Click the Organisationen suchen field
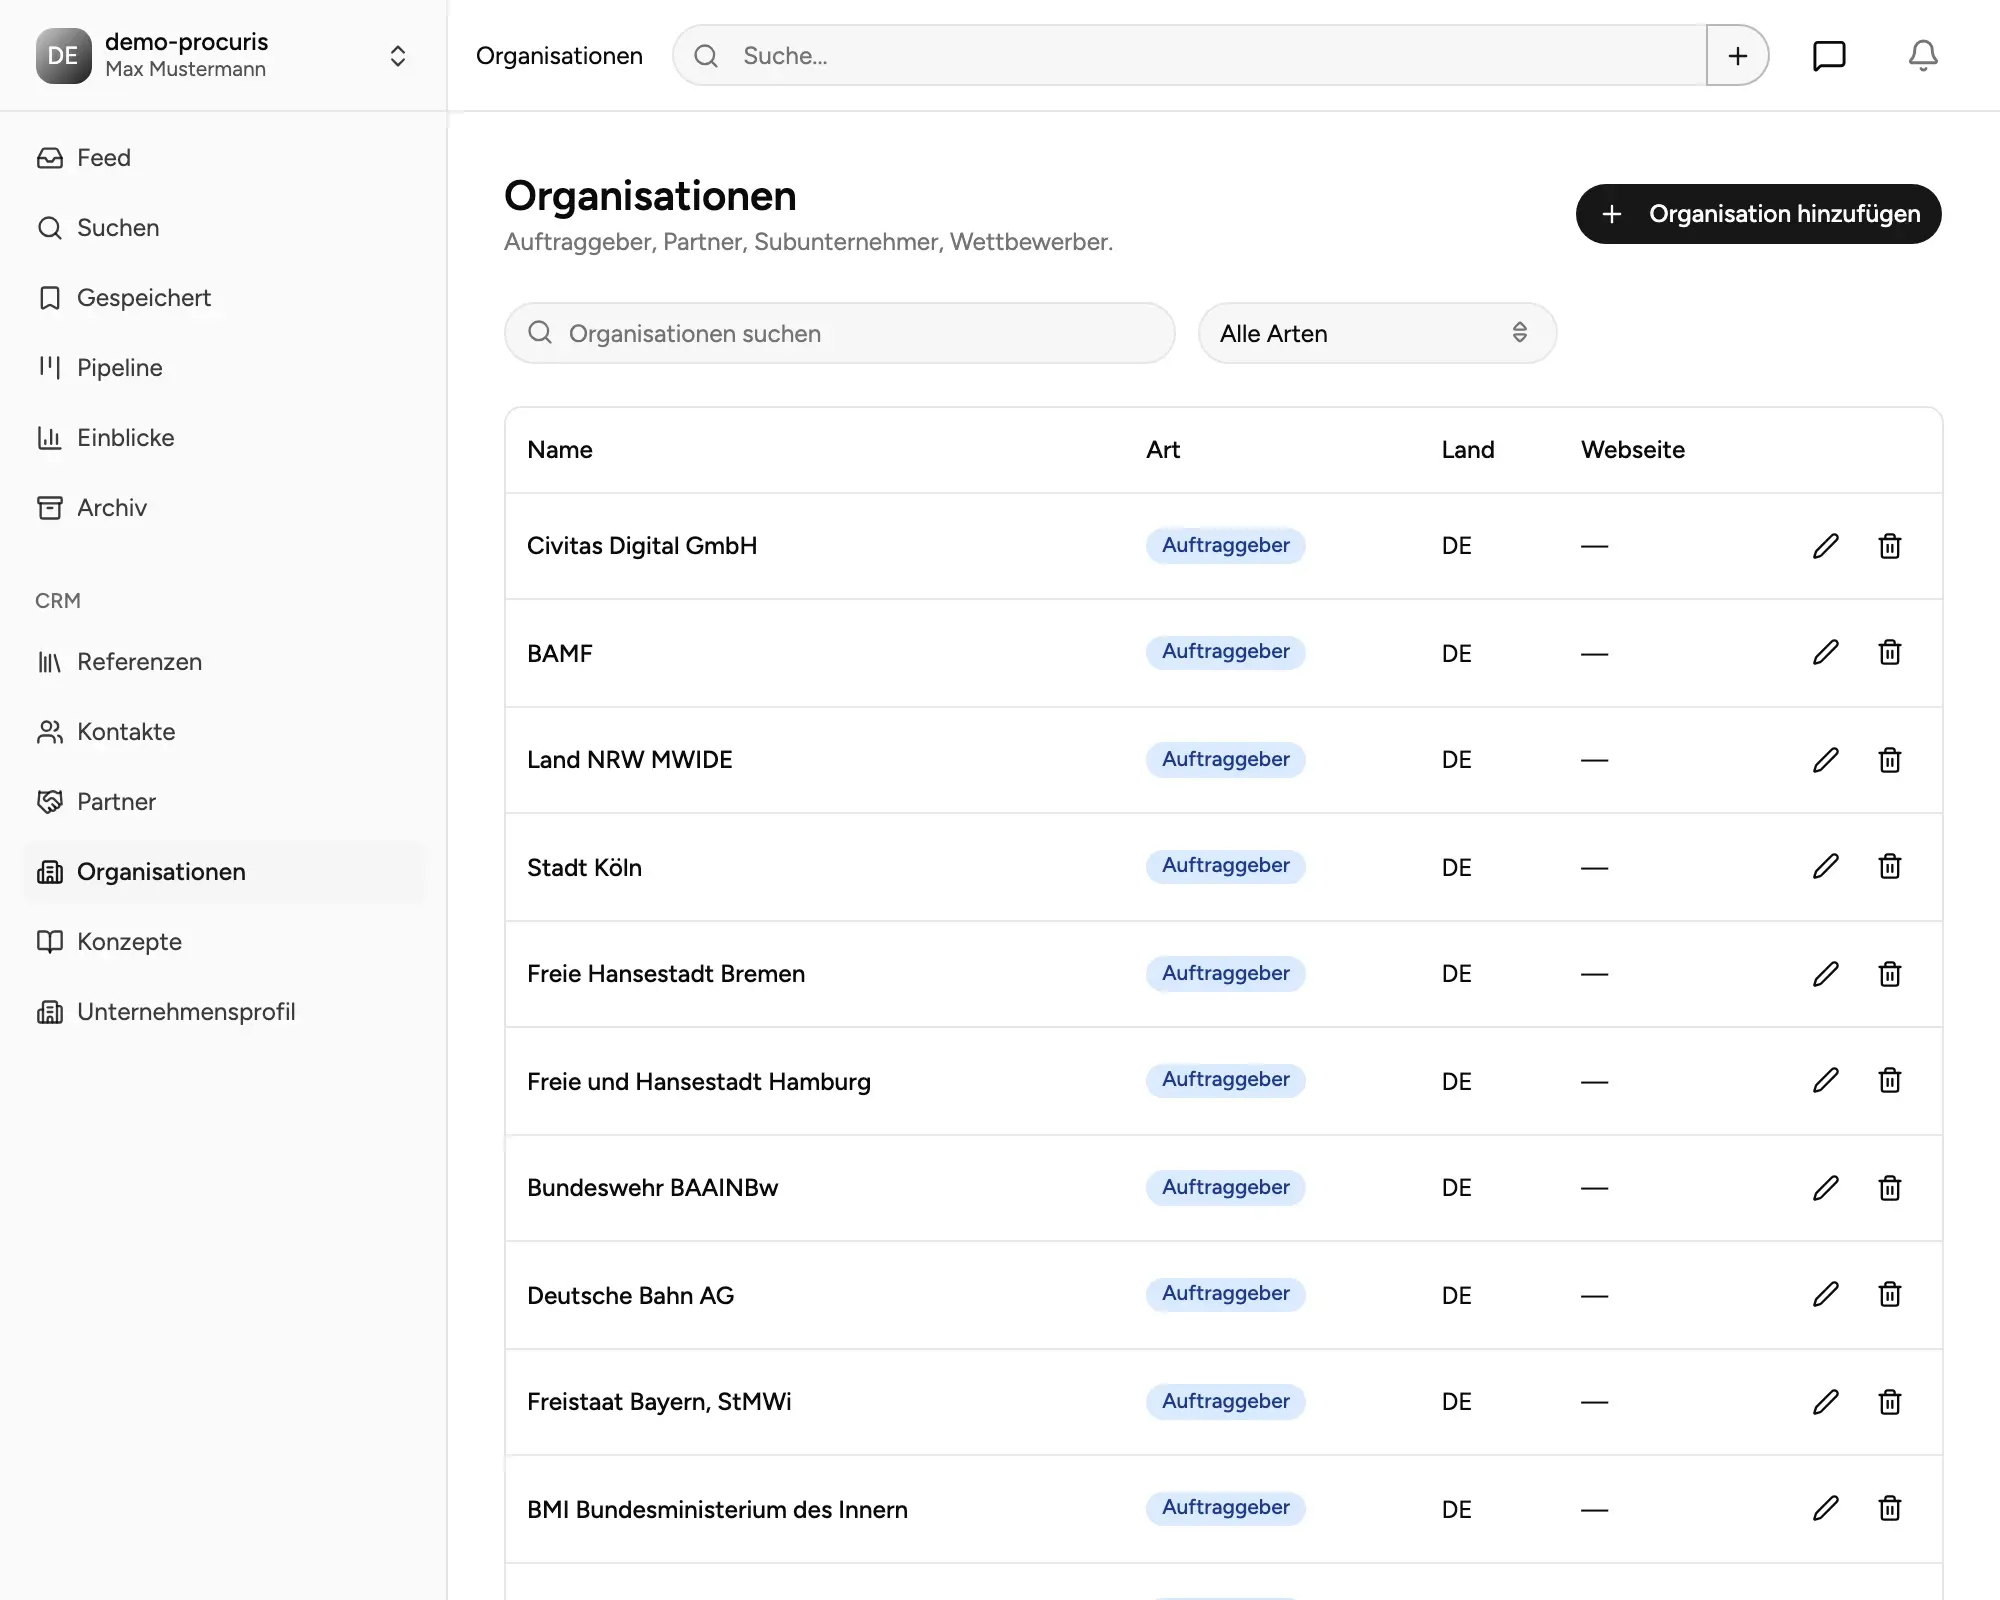Viewport: 2000px width, 1600px height. [840, 333]
